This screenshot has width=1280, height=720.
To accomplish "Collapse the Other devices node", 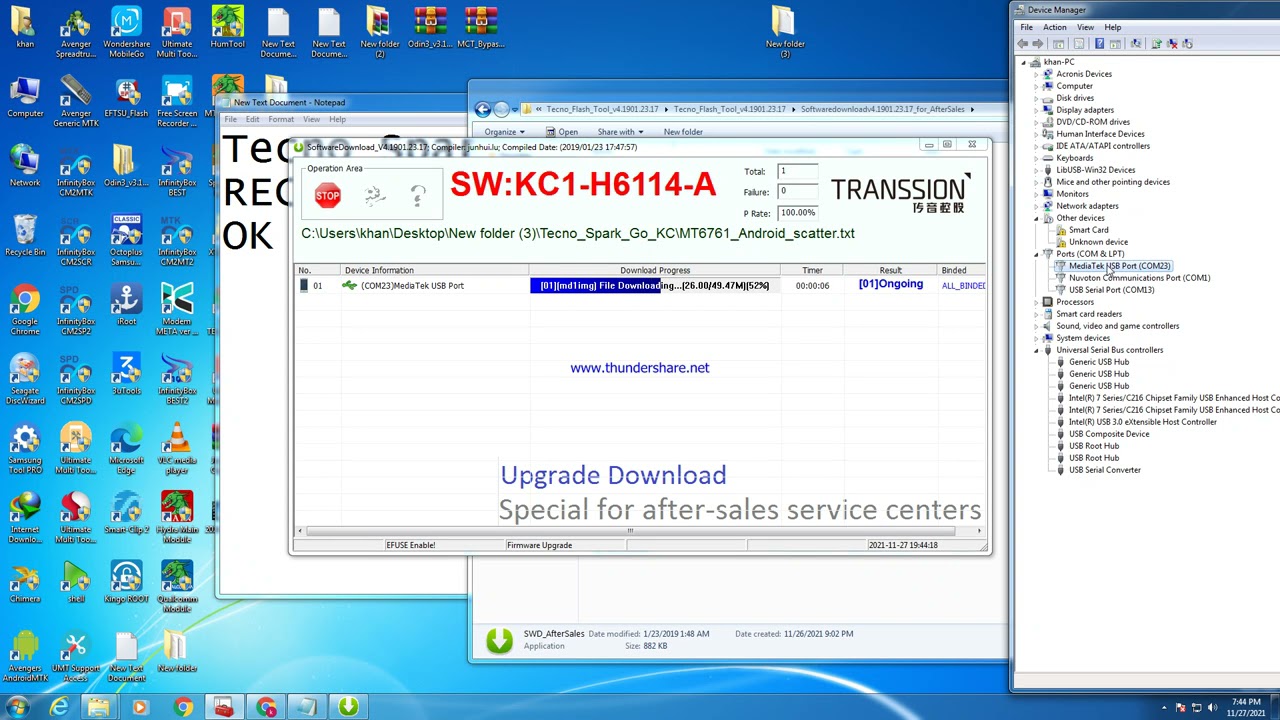I will tap(1037, 218).
